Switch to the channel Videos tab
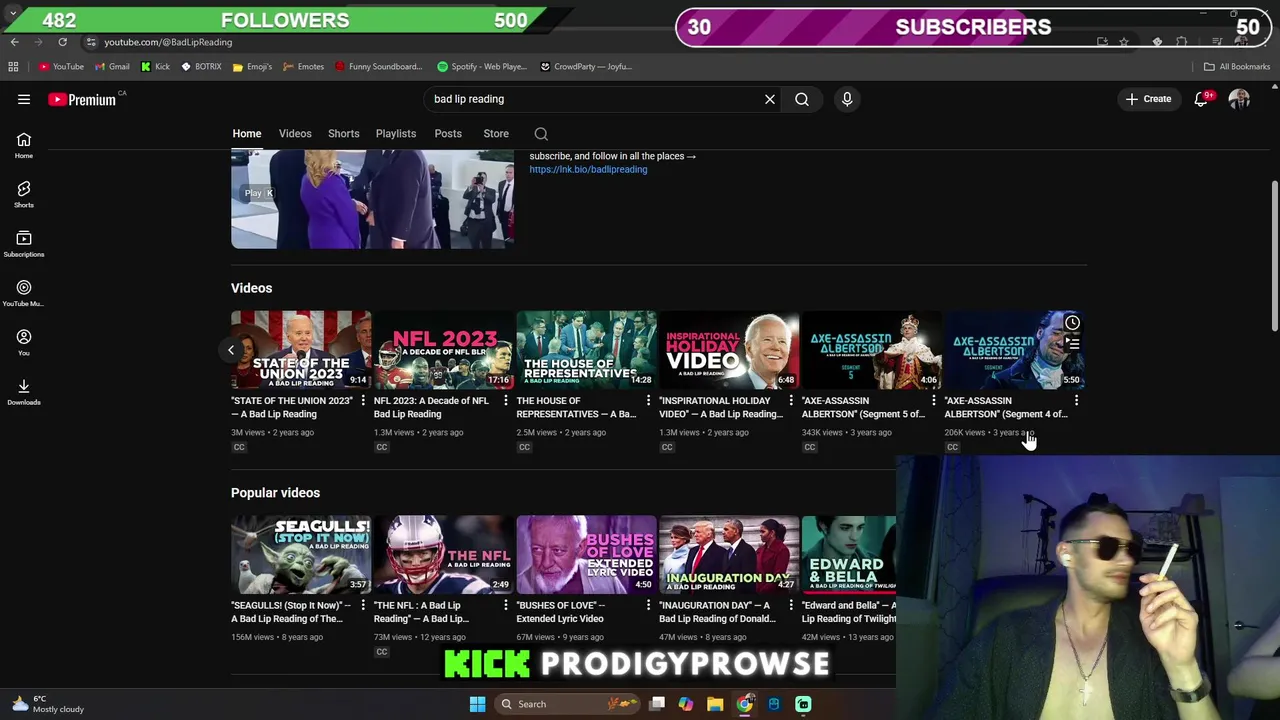 click(295, 134)
